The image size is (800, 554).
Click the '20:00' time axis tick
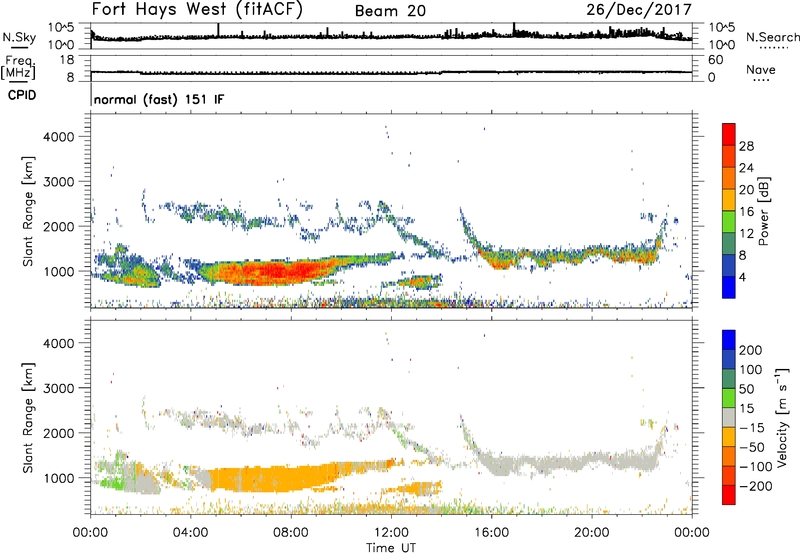click(x=592, y=533)
